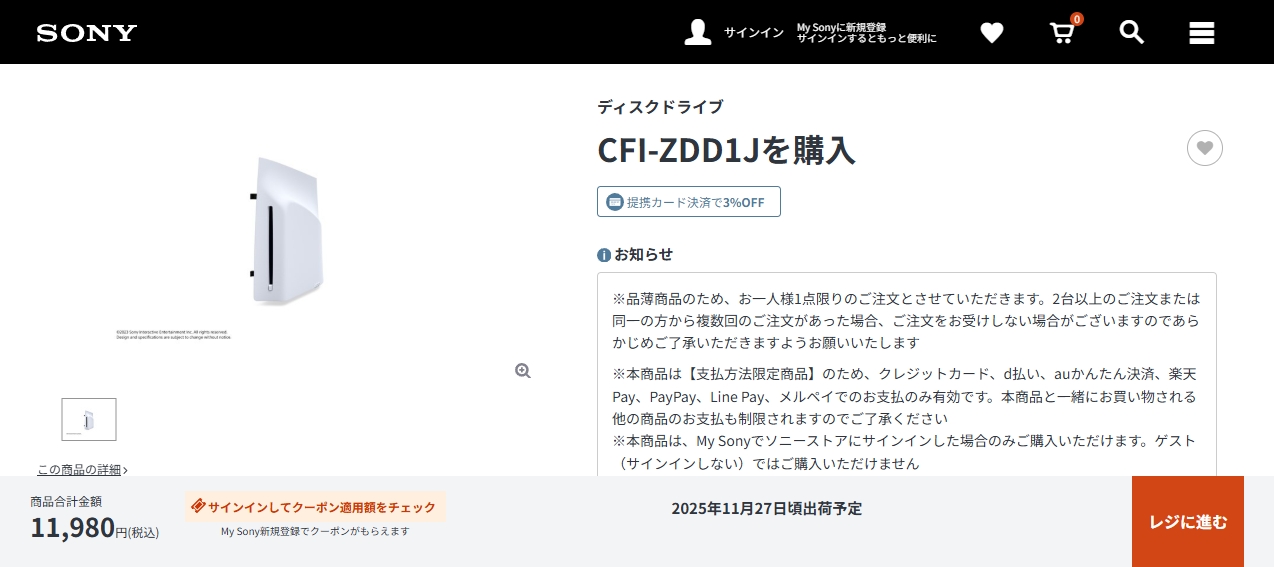The image size is (1274, 567).
Task: Toggle the favorite heart for CFI-ZDD1J
Action: [1204, 148]
